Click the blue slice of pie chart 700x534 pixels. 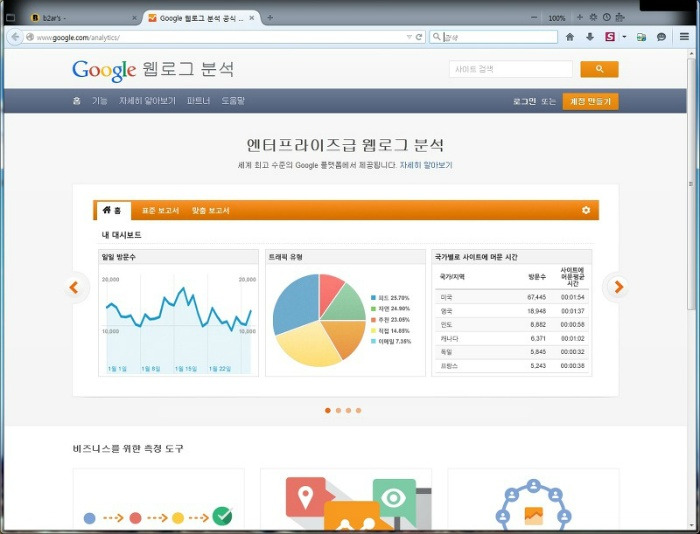pyautogui.click(x=295, y=304)
